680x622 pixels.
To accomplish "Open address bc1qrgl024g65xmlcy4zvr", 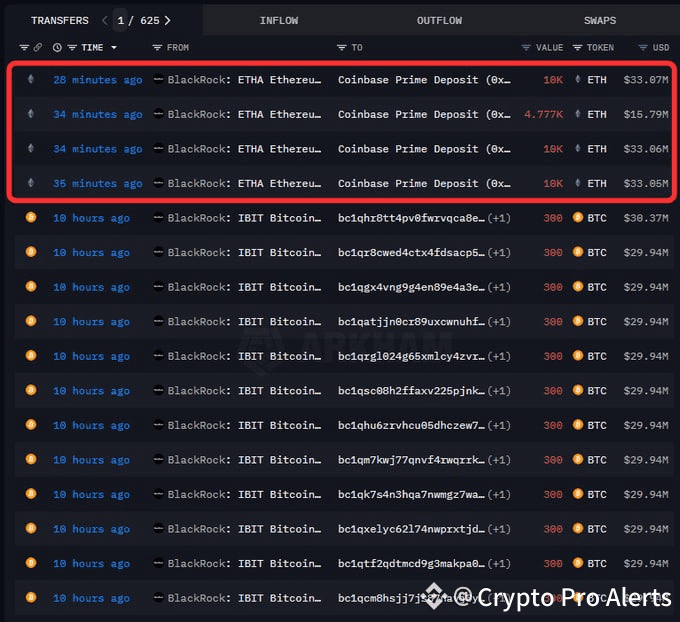I will point(411,356).
